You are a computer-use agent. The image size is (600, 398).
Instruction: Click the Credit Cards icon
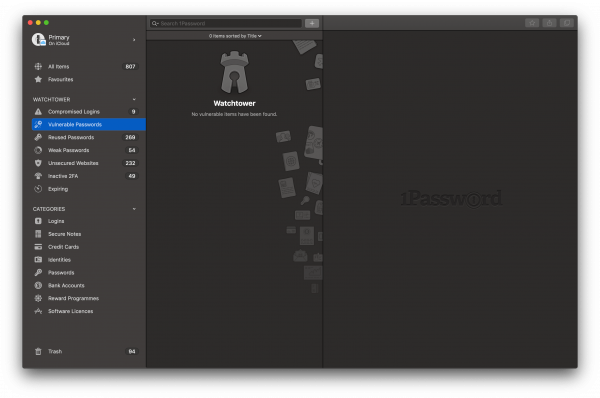click(x=38, y=247)
